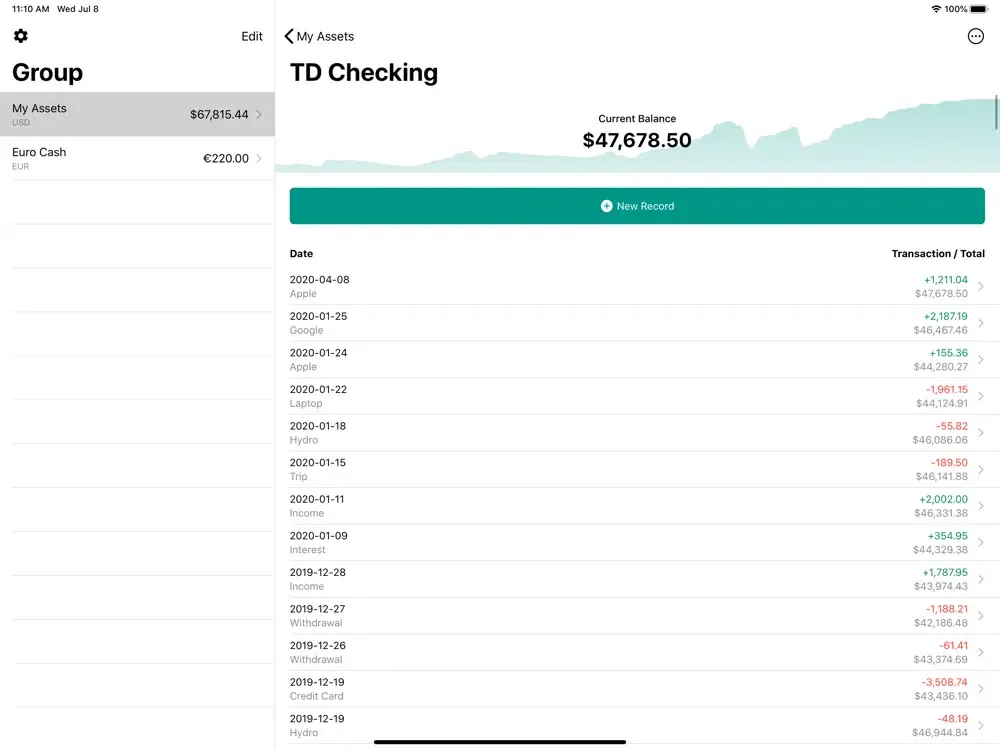Go back to My Assets
Image resolution: width=1000 pixels, height=750 pixels.
319,36
